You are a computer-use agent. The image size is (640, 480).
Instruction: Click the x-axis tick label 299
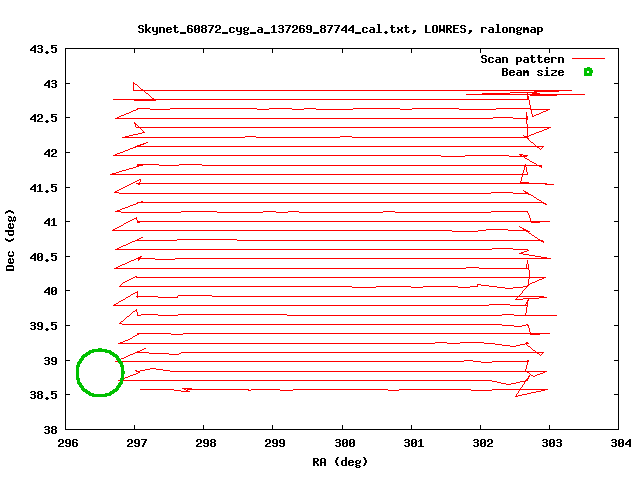(275, 443)
